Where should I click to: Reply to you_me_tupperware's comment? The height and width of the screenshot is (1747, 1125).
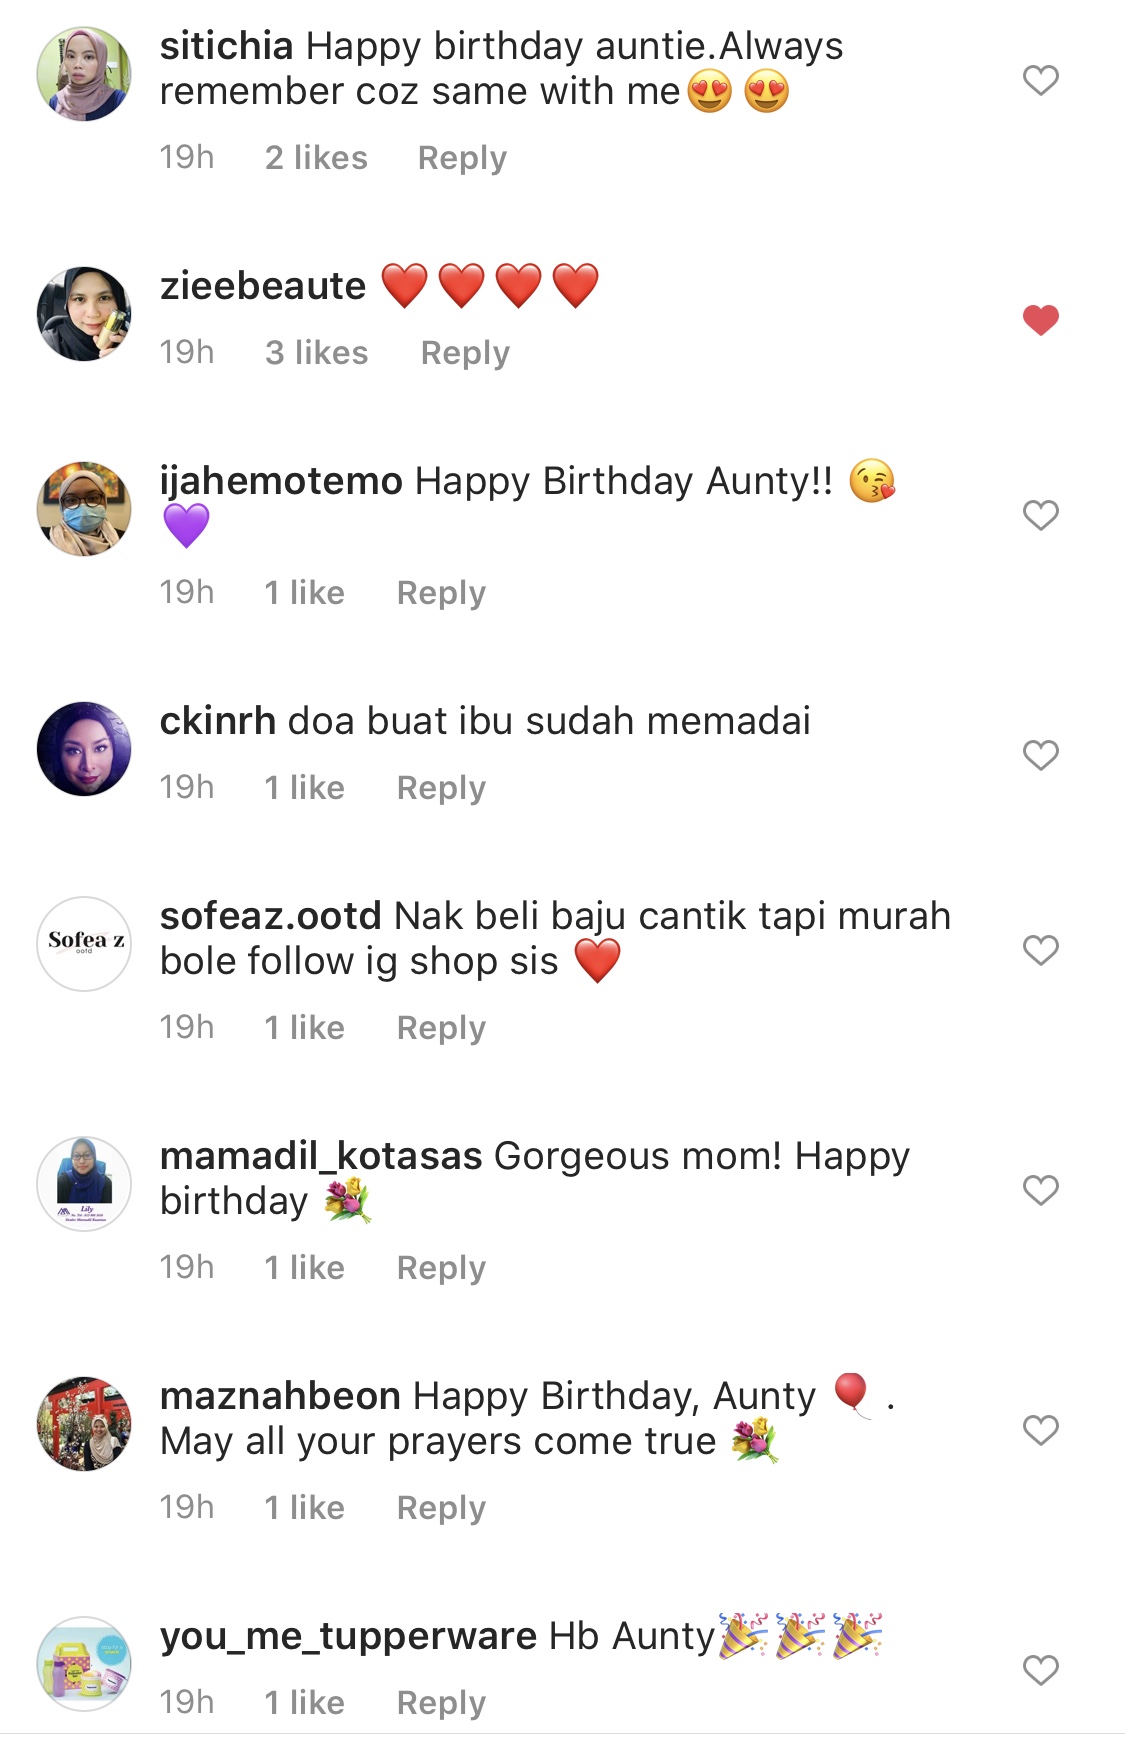pos(441,1703)
